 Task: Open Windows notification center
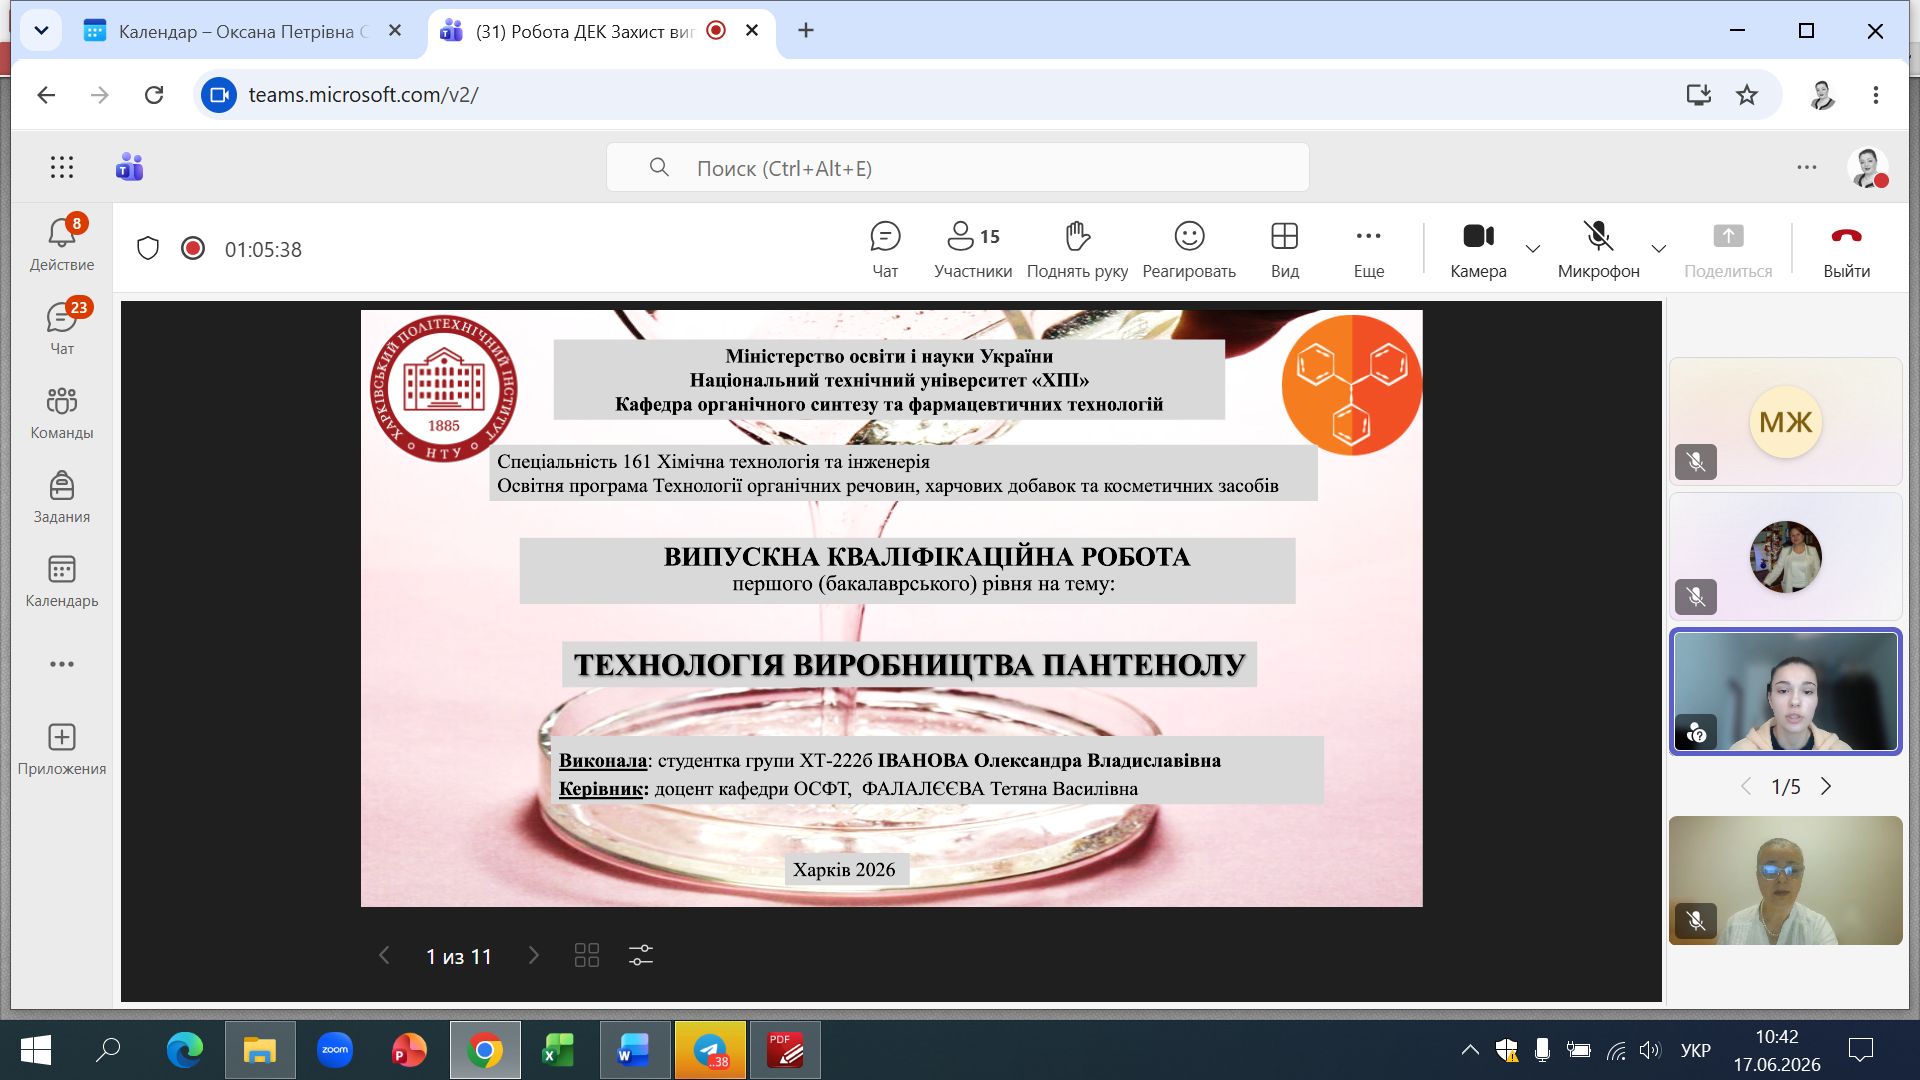(x=1861, y=1050)
